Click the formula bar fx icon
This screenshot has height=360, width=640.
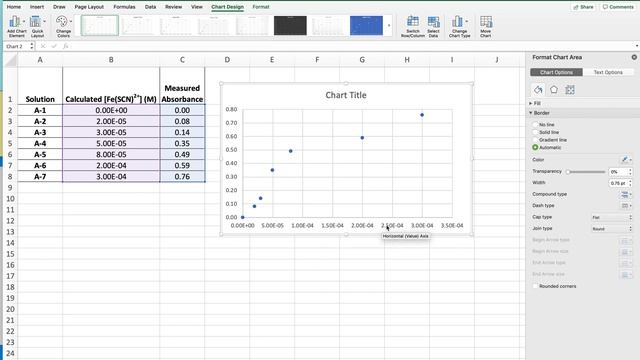click(x=66, y=46)
